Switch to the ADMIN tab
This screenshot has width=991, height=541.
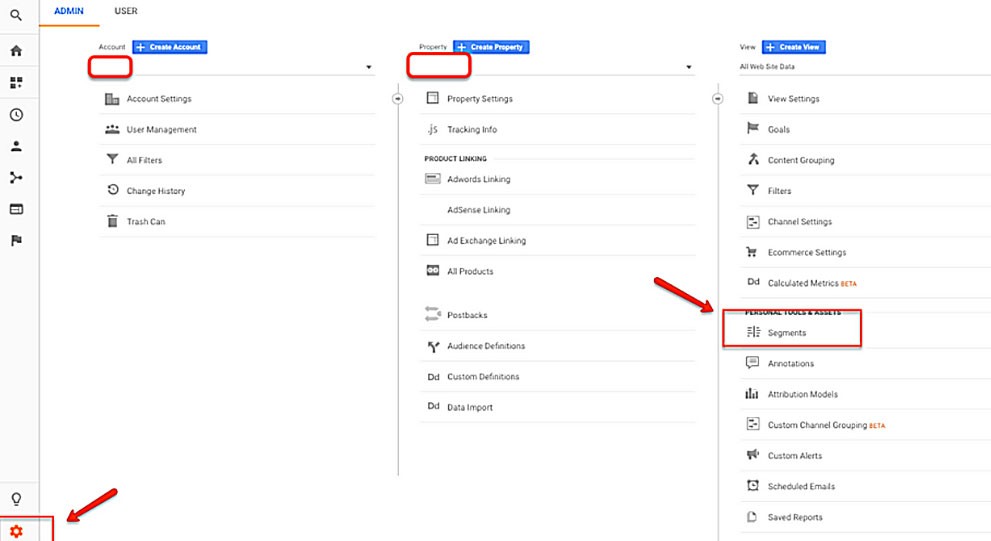(x=69, y=11)
